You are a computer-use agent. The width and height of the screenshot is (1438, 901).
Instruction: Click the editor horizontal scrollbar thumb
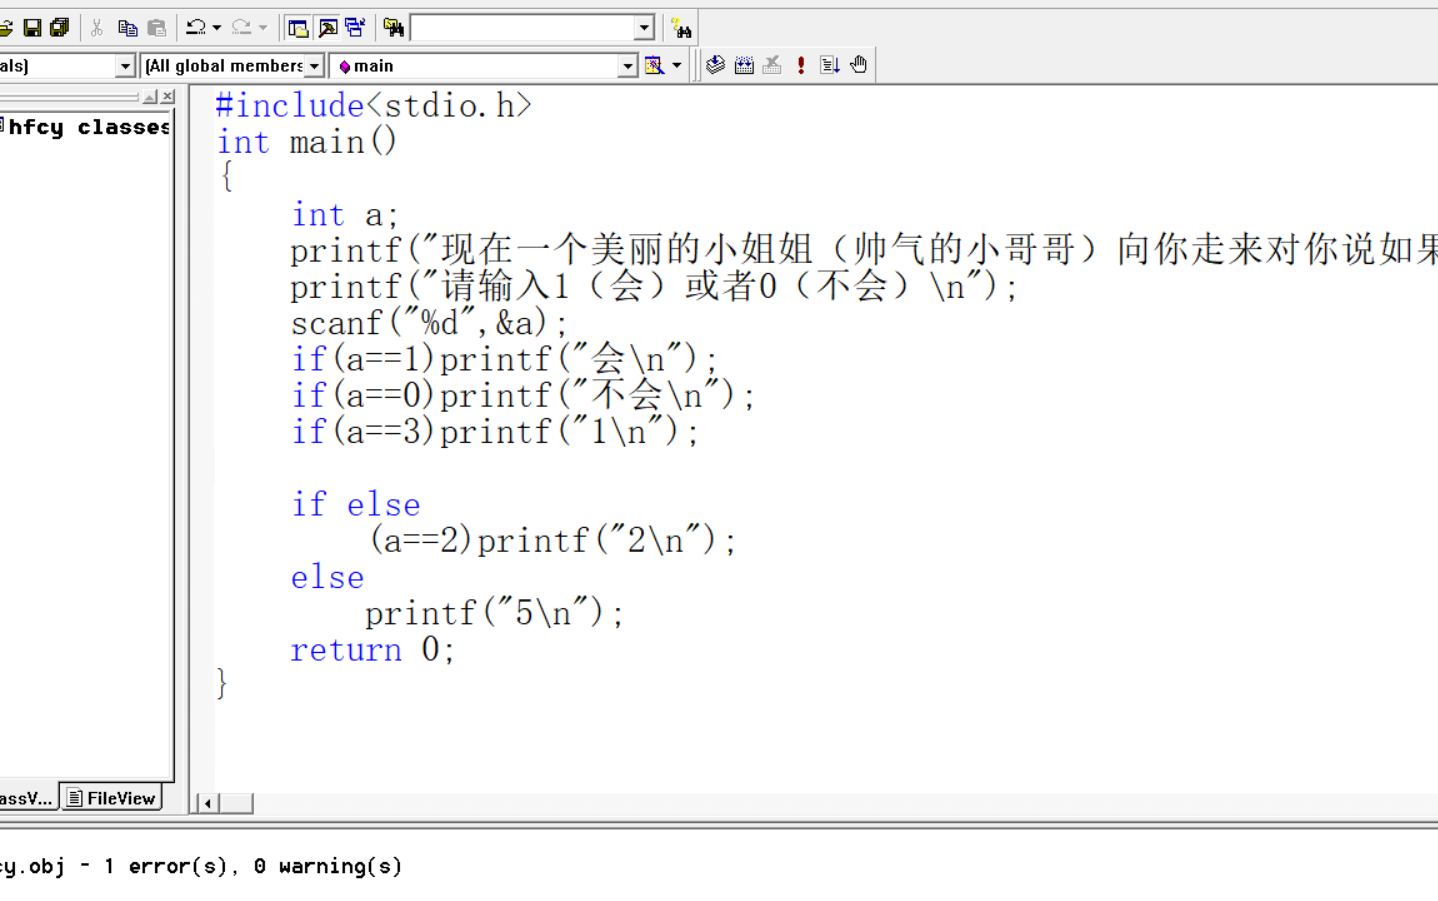tap(236, 803)
